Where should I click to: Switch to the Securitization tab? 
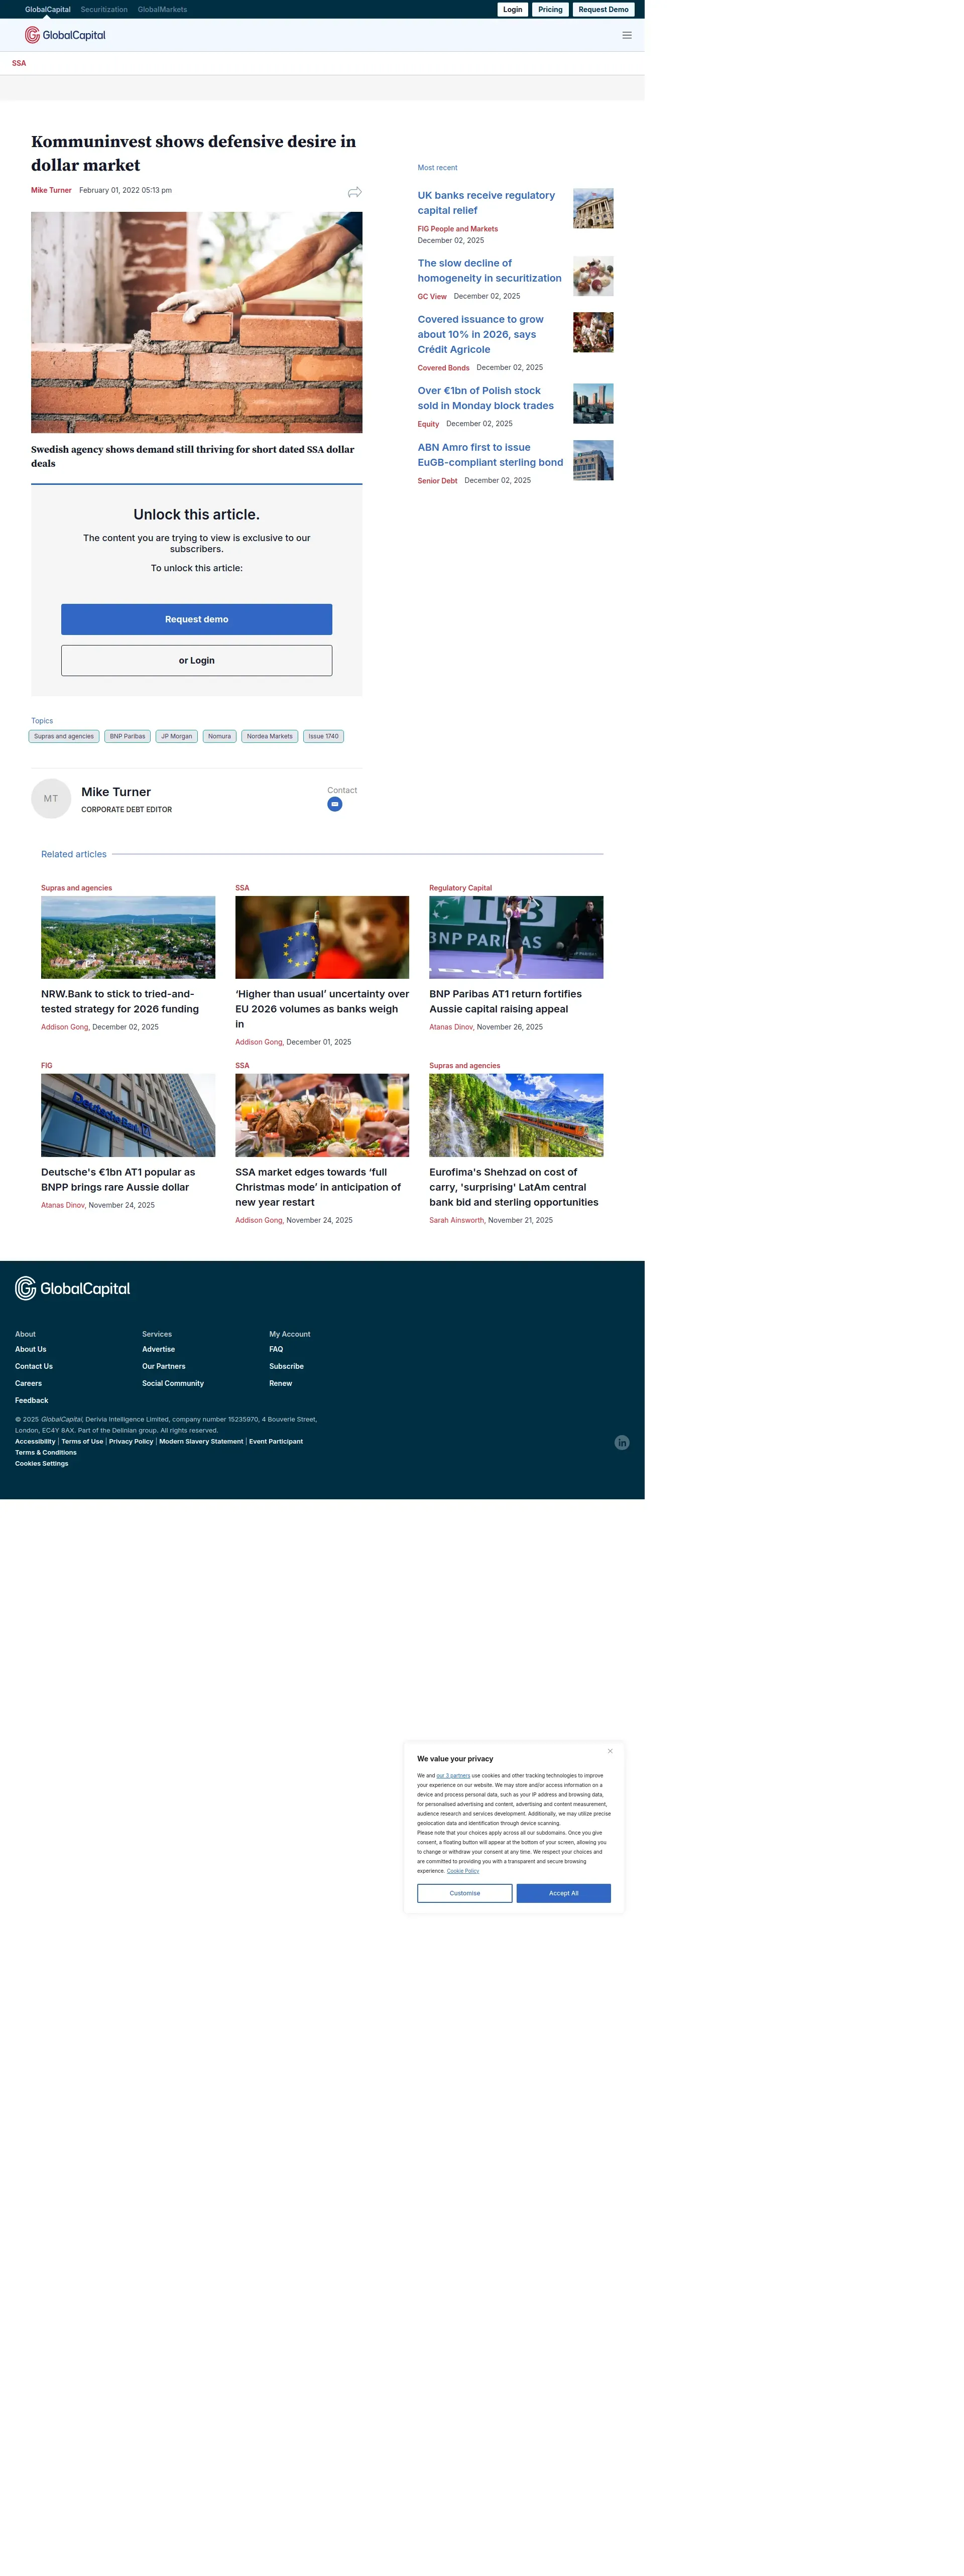[104, 9]
